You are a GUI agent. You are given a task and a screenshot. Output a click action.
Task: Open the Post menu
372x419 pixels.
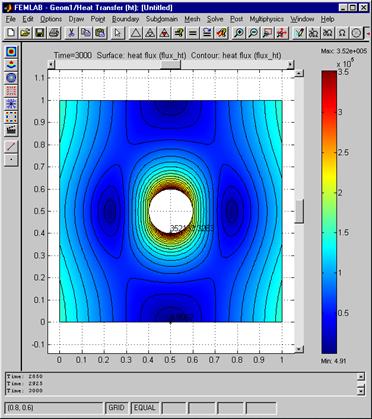click(x=236, y=19)
